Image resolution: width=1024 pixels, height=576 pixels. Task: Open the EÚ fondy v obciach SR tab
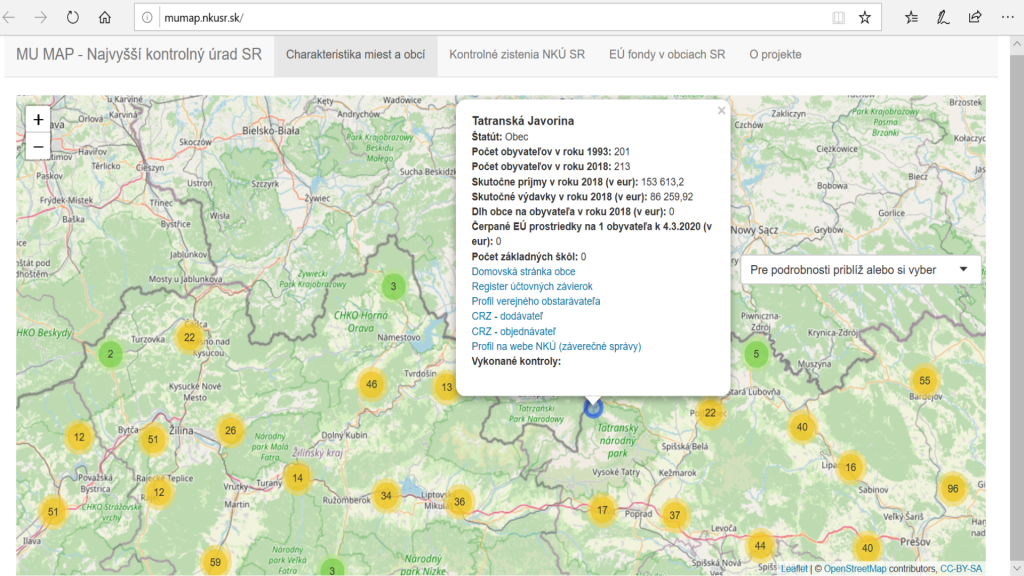(667, 55)
